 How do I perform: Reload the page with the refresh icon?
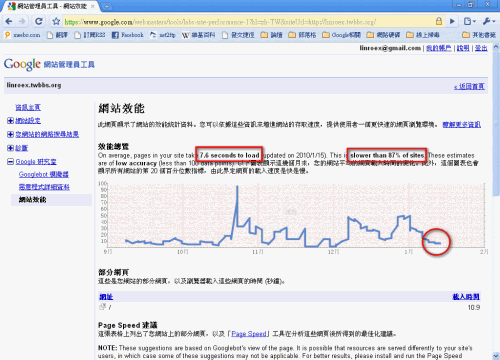[x=39, y=22]
